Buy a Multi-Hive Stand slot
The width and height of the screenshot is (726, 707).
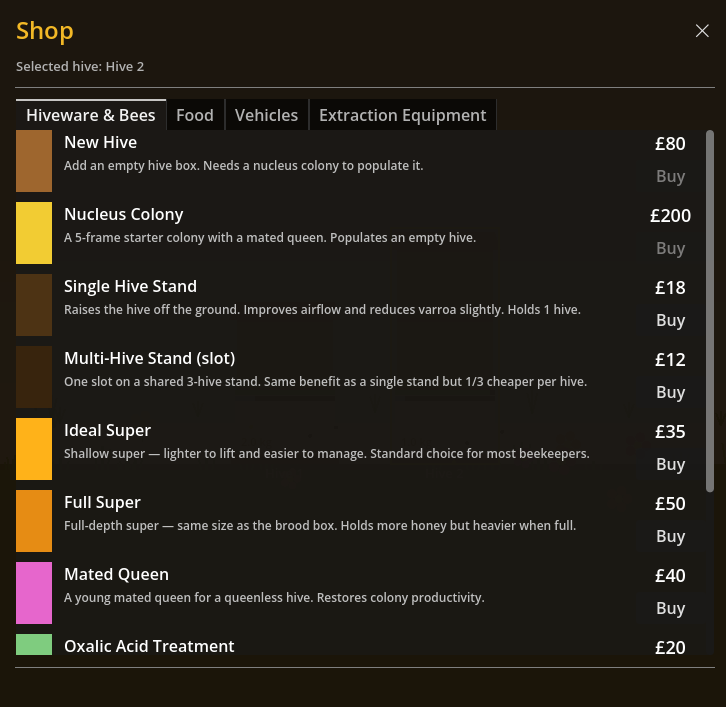(x=670, y=392)
